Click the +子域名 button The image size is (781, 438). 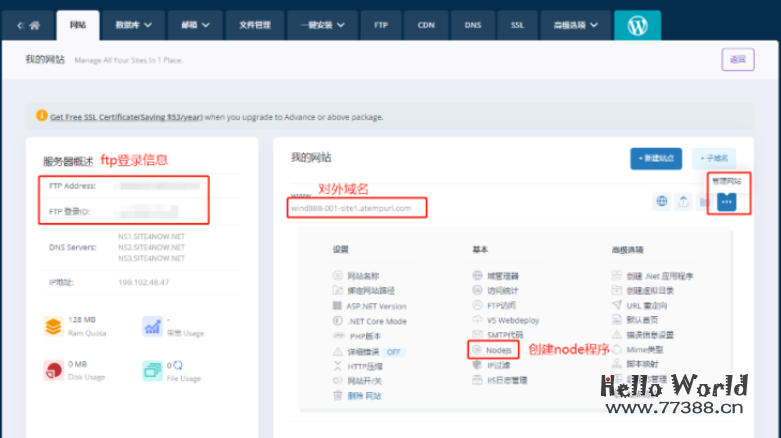point(714,158)
